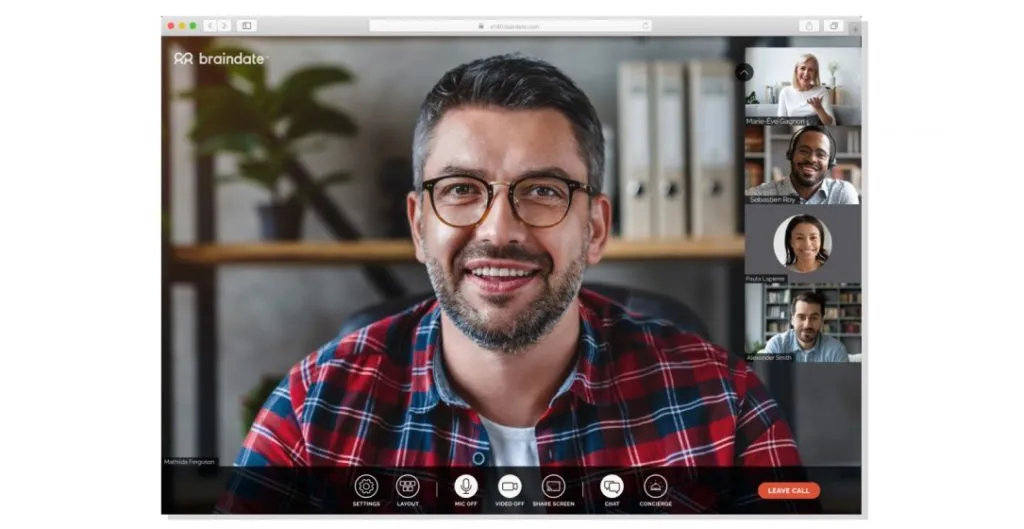Viewport: 1024px width, 529px height.
Task: Click the Leave Call button
Action: click(788, 490)
